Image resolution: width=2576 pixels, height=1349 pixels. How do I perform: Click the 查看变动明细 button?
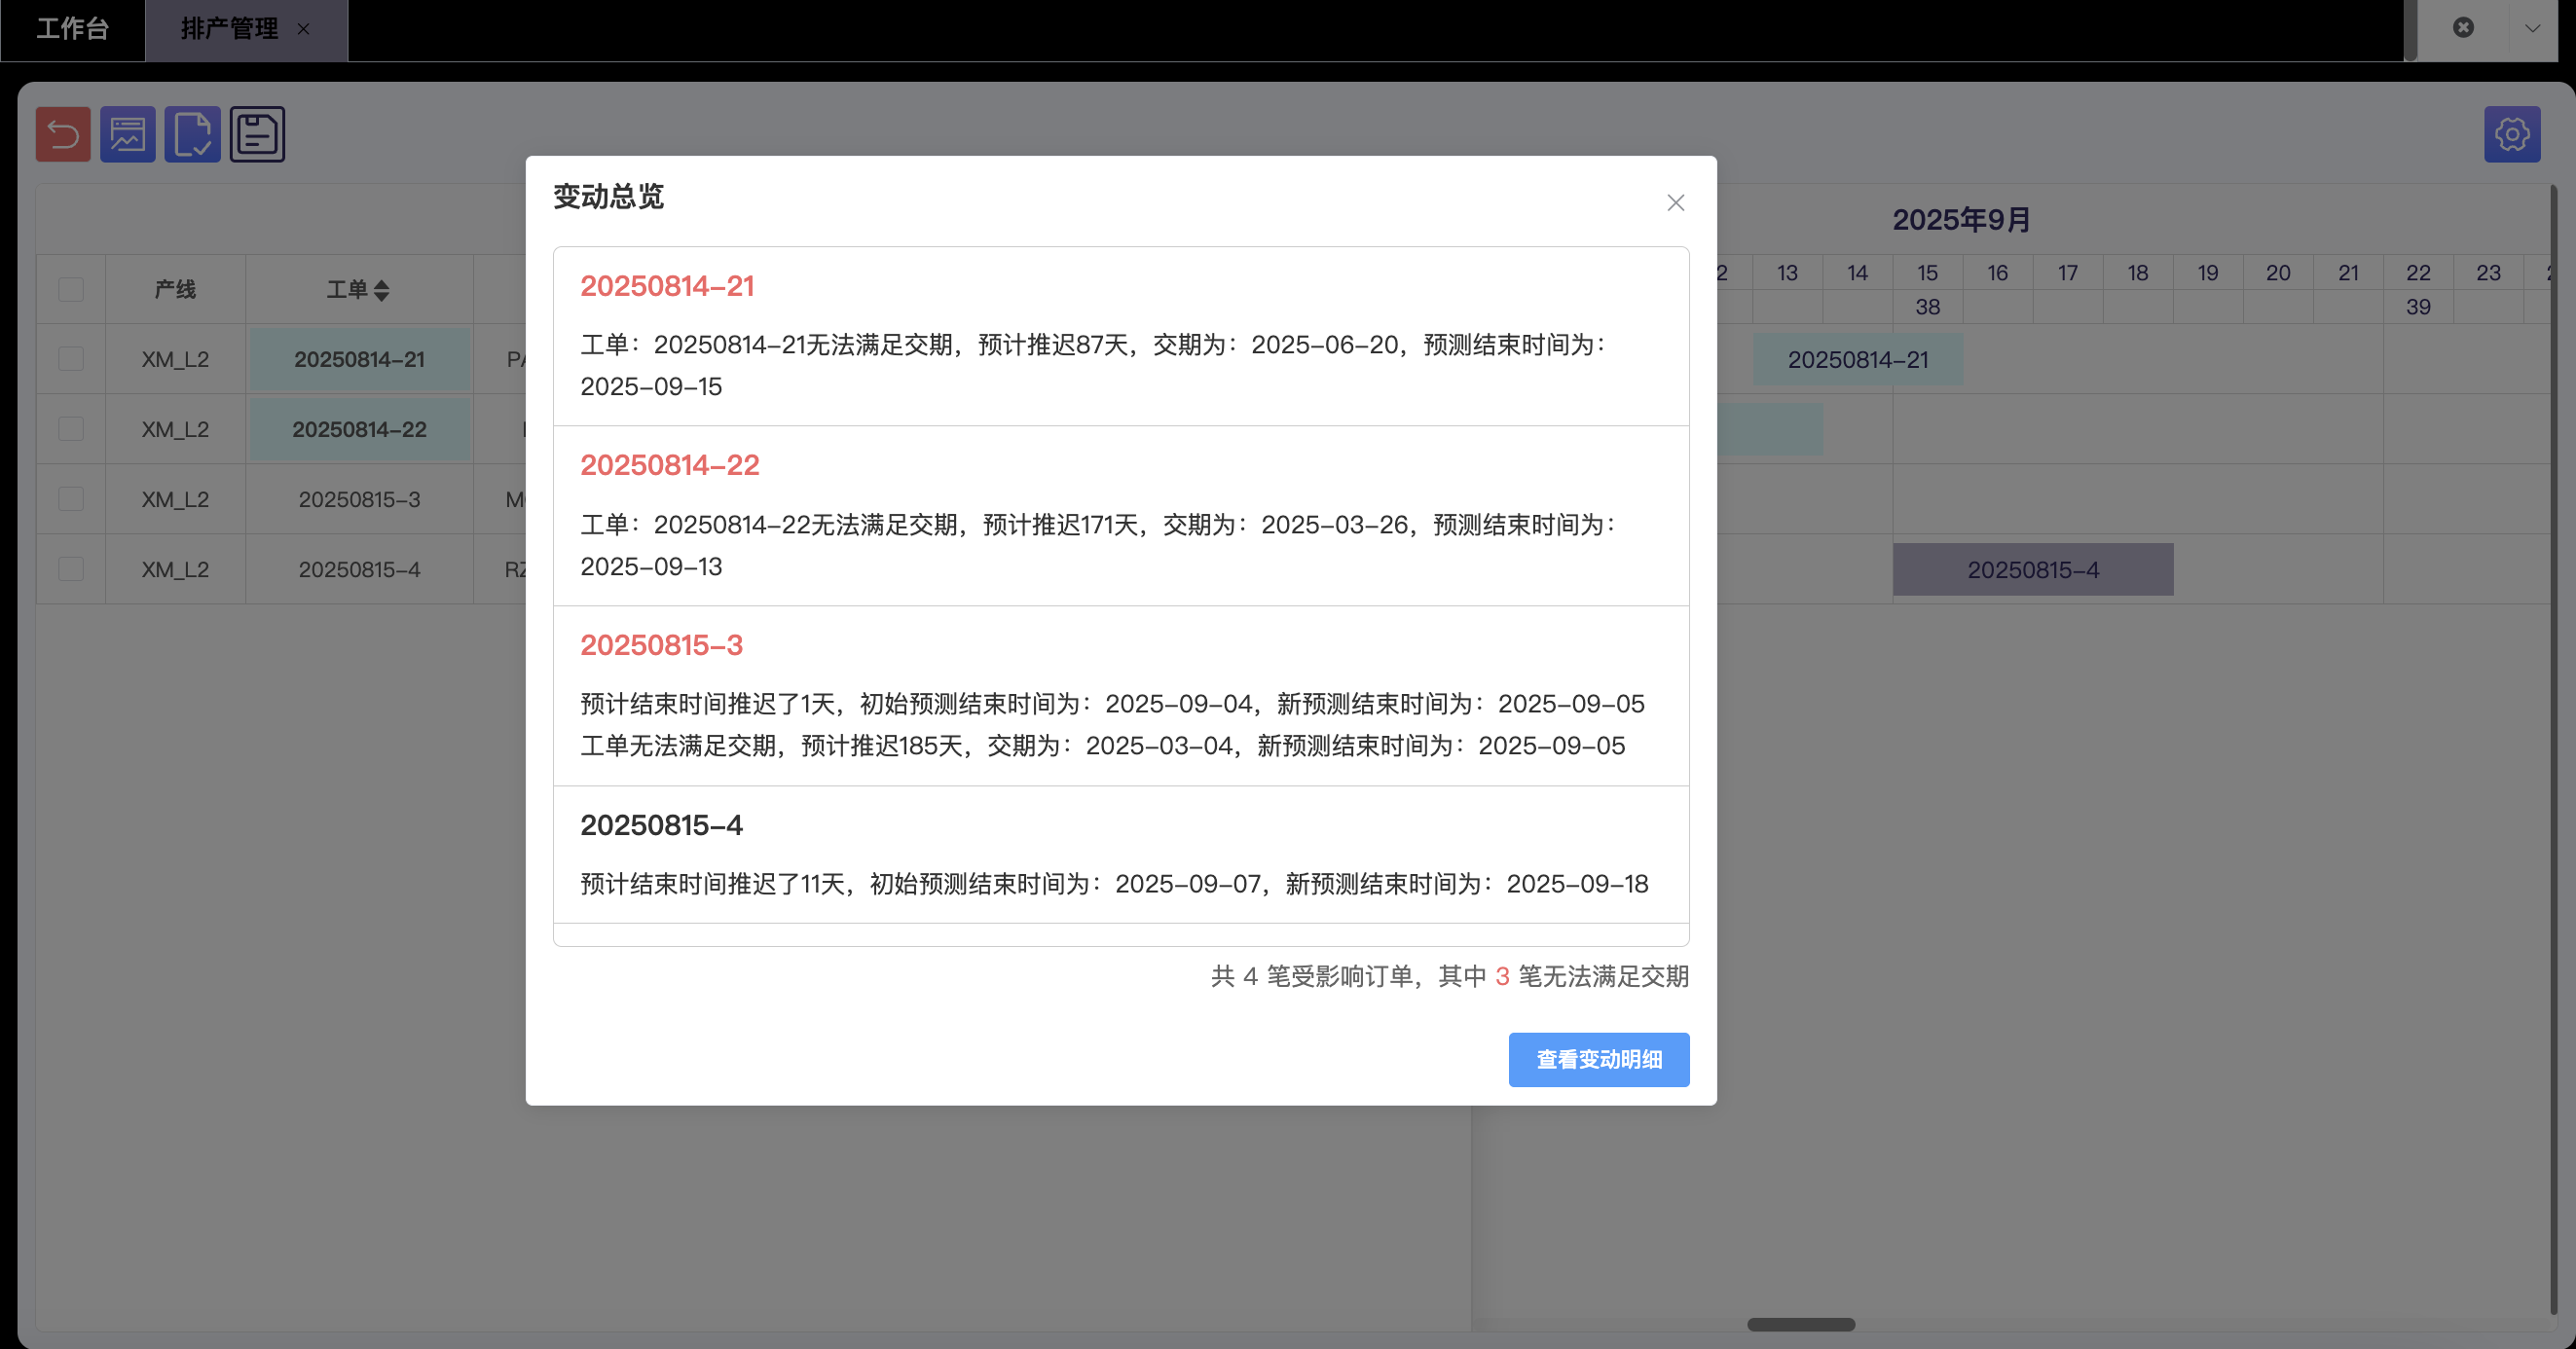click(x=1598, y=1059)
